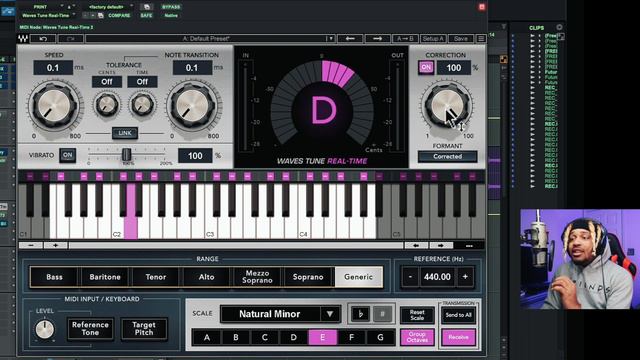Toggle Group Octaves button

[417, 337]
